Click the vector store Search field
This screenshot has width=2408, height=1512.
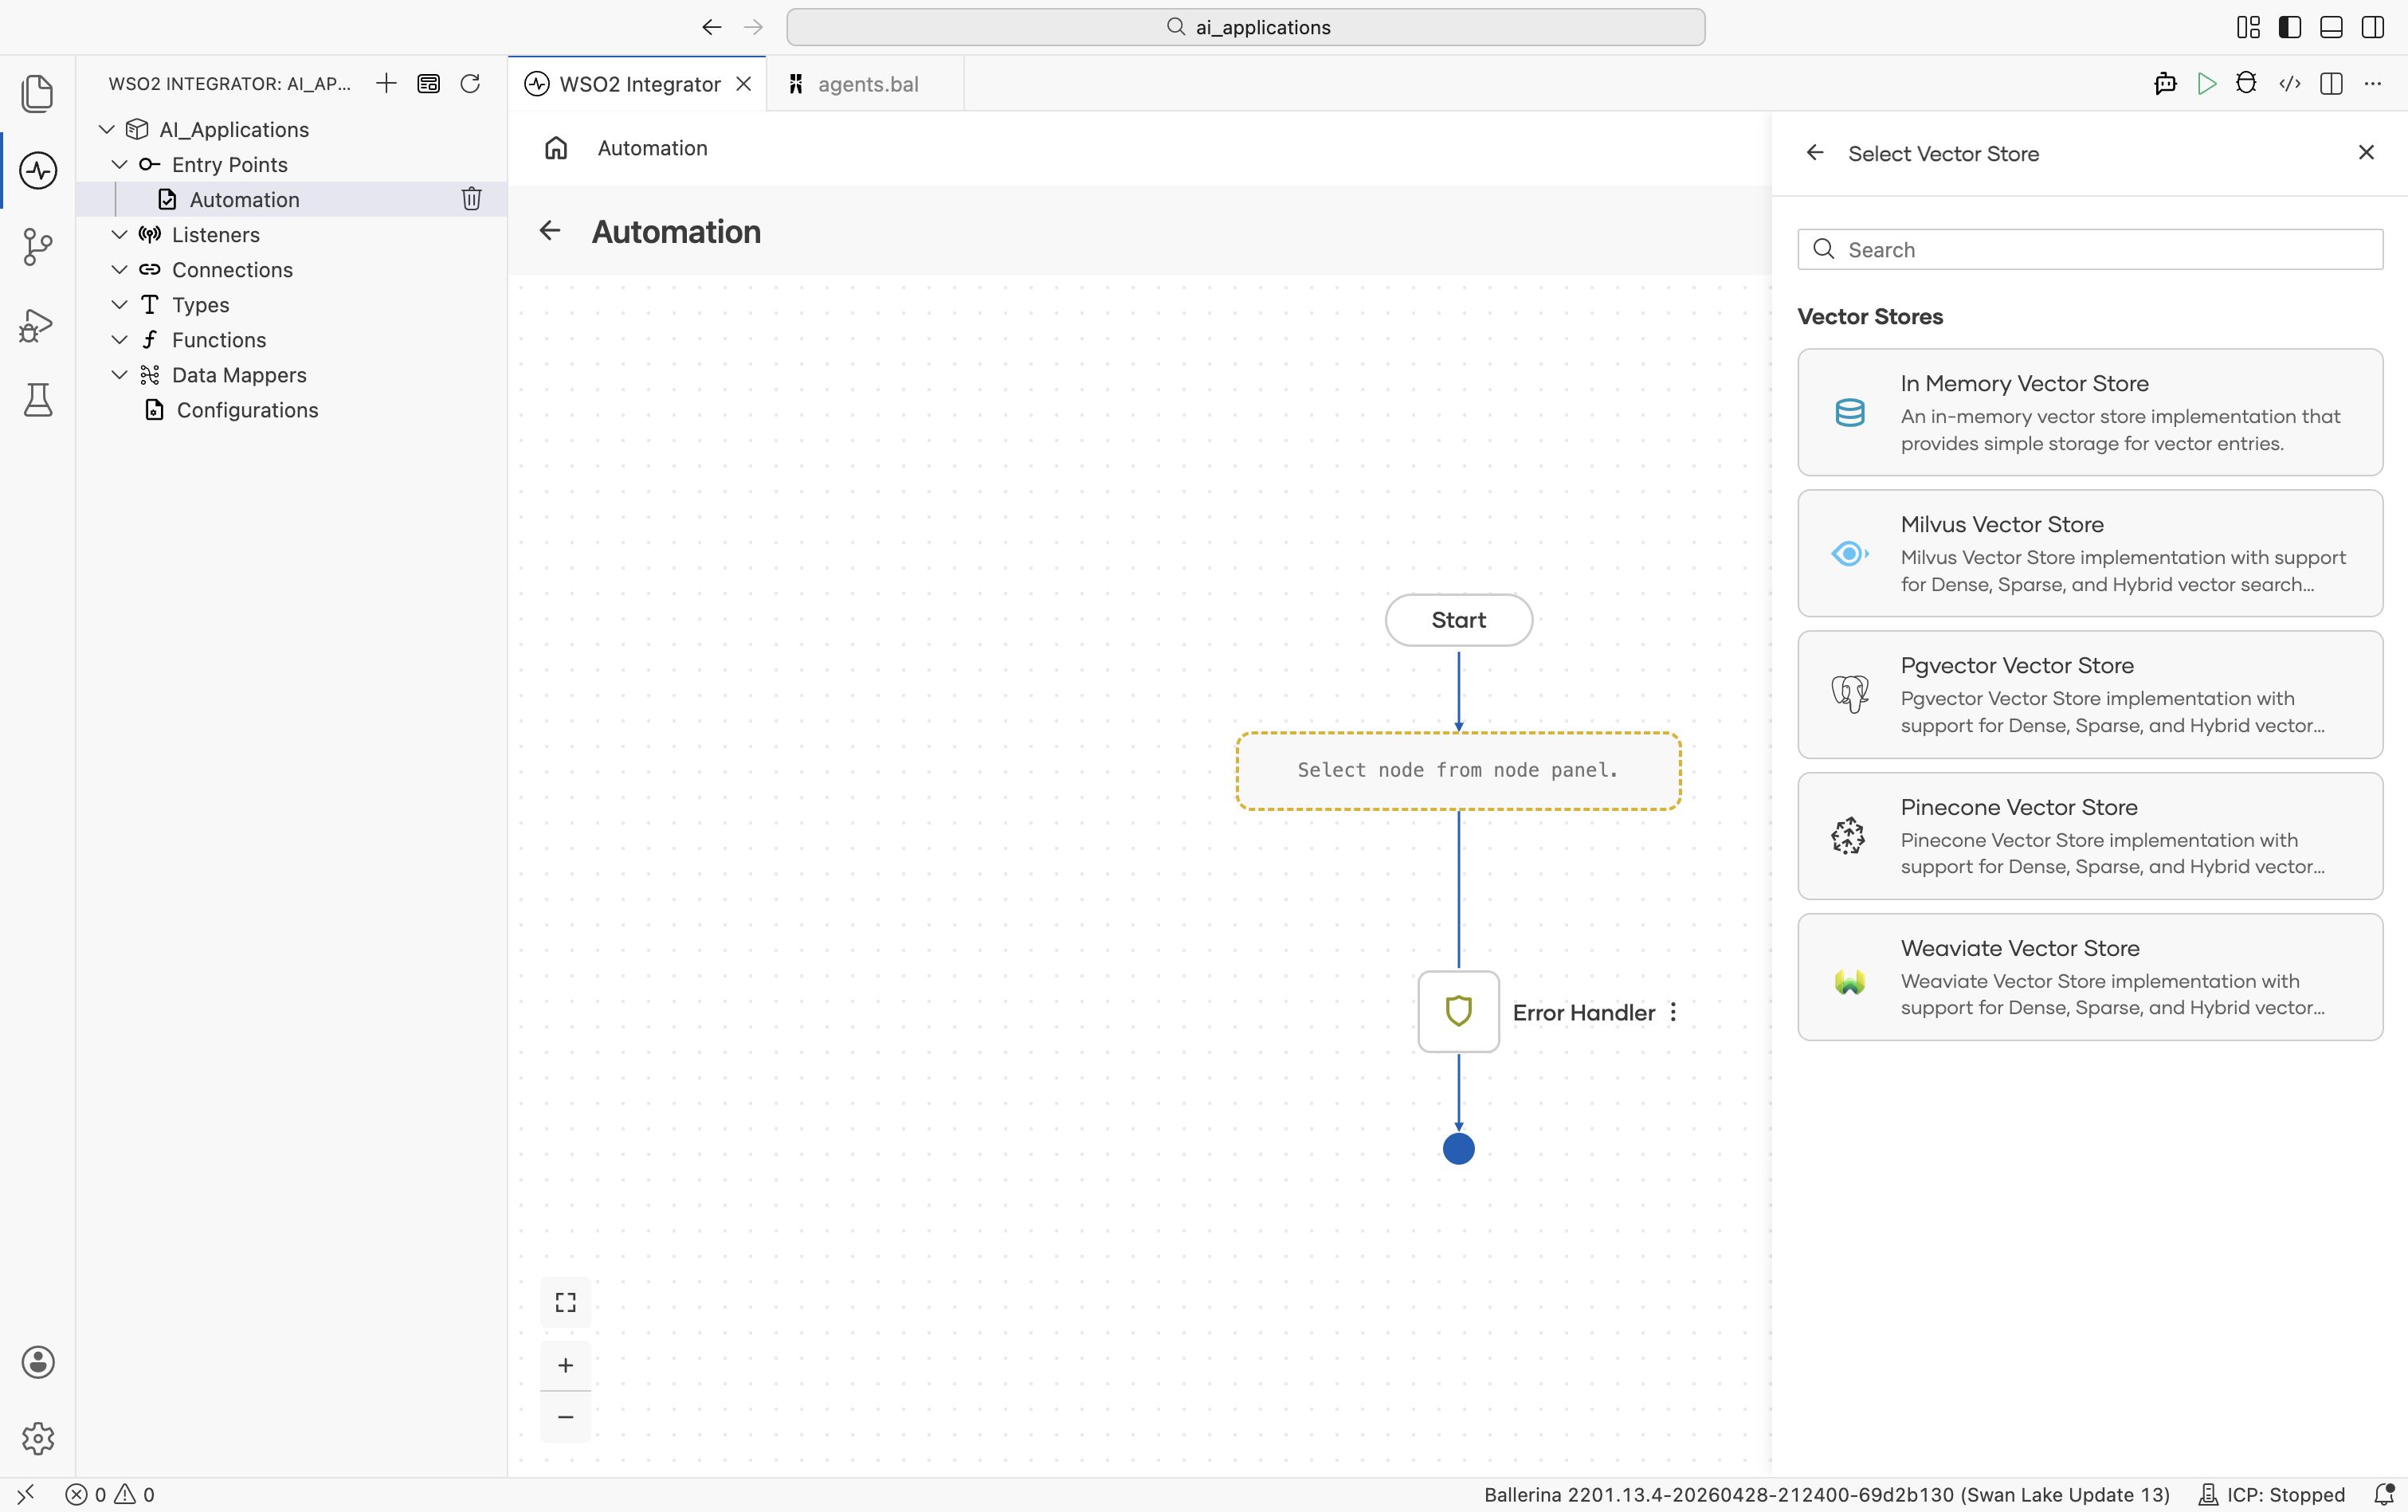[2090, 249]
